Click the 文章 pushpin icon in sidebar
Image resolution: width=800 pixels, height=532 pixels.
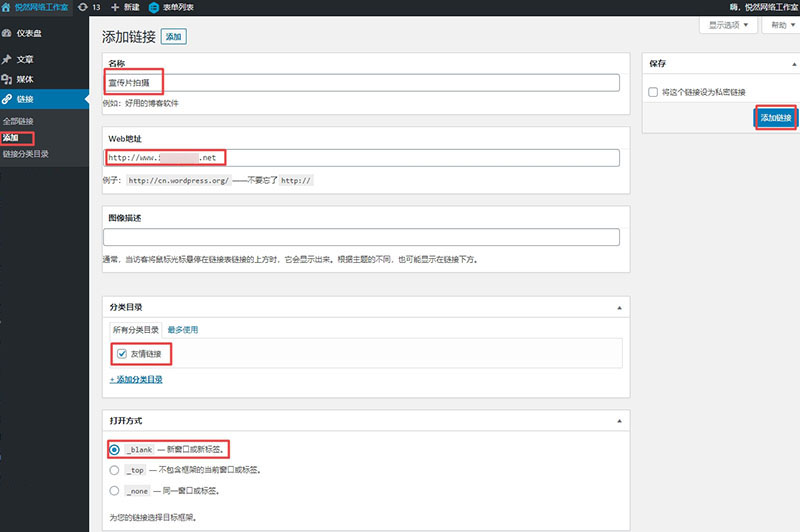click(8, 59)
